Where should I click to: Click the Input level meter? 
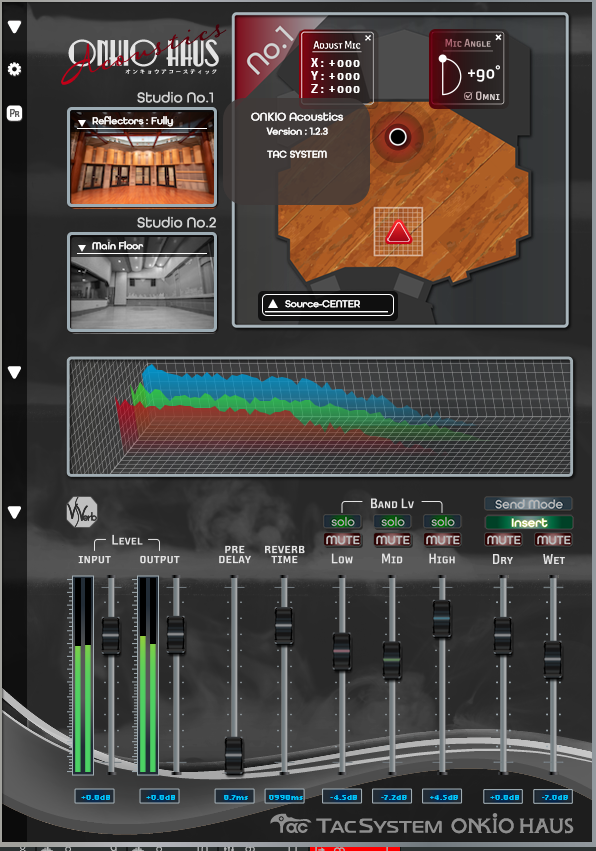coord(83,675)
